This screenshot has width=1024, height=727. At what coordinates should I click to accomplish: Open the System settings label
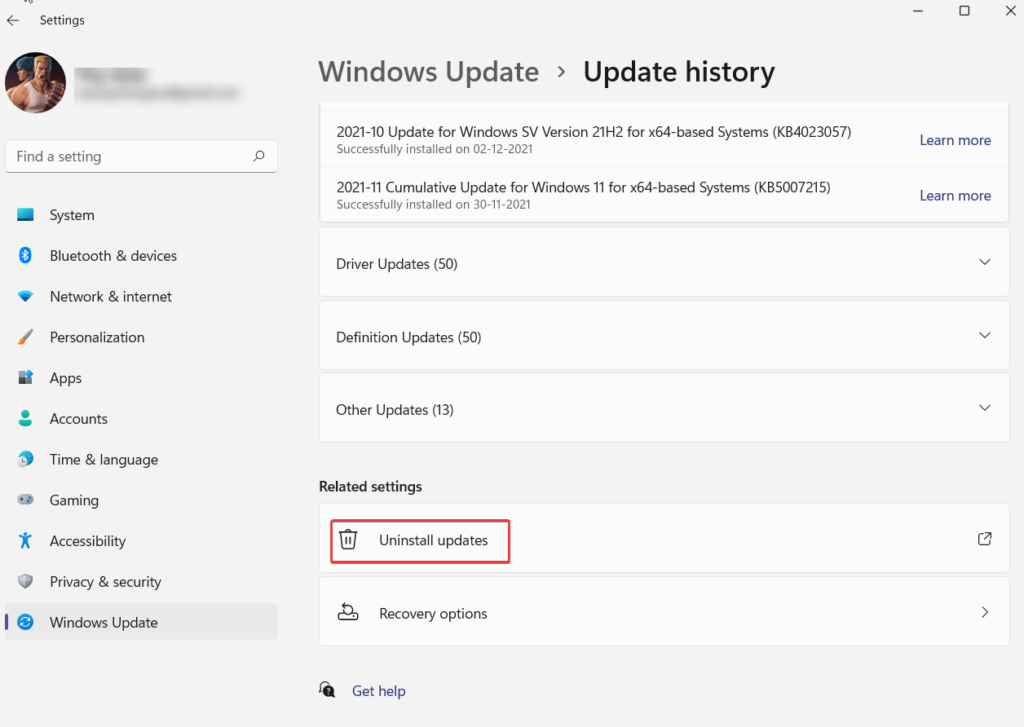pos(72,215)
